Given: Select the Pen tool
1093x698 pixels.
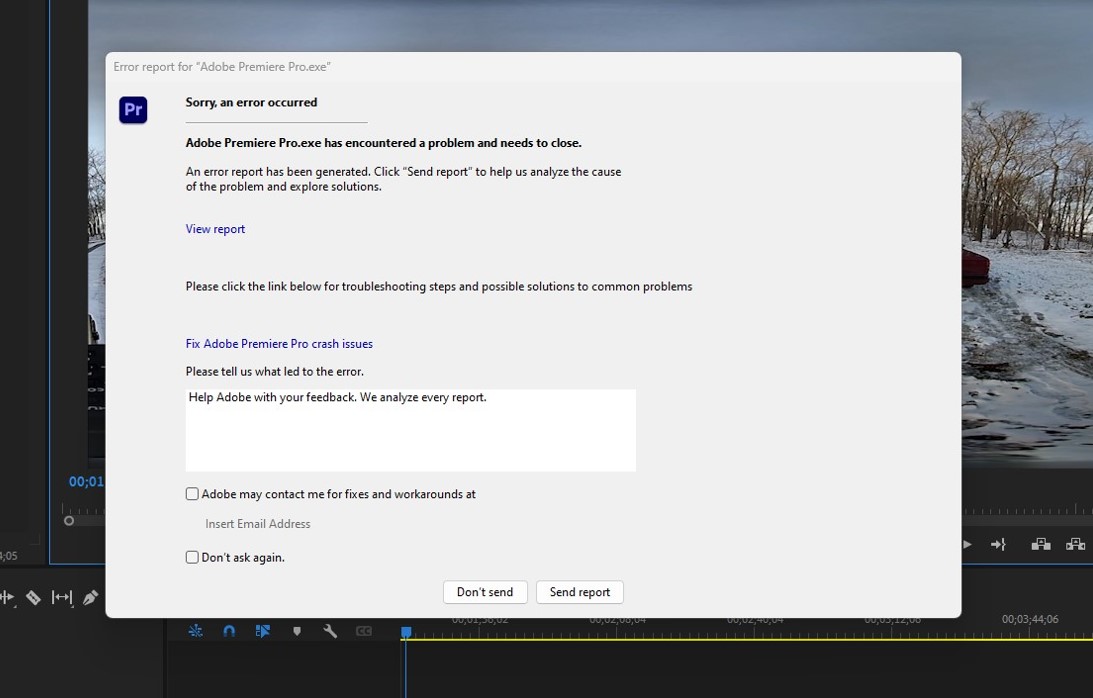Looking at the screenshot, I should (x=90, y=597).
